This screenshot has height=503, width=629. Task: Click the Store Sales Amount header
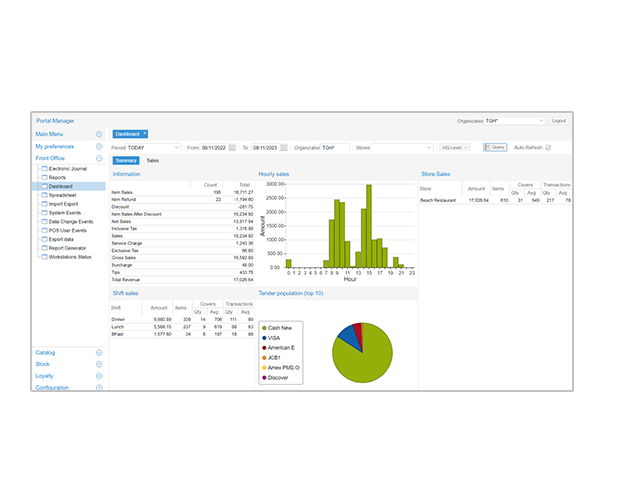476,189
